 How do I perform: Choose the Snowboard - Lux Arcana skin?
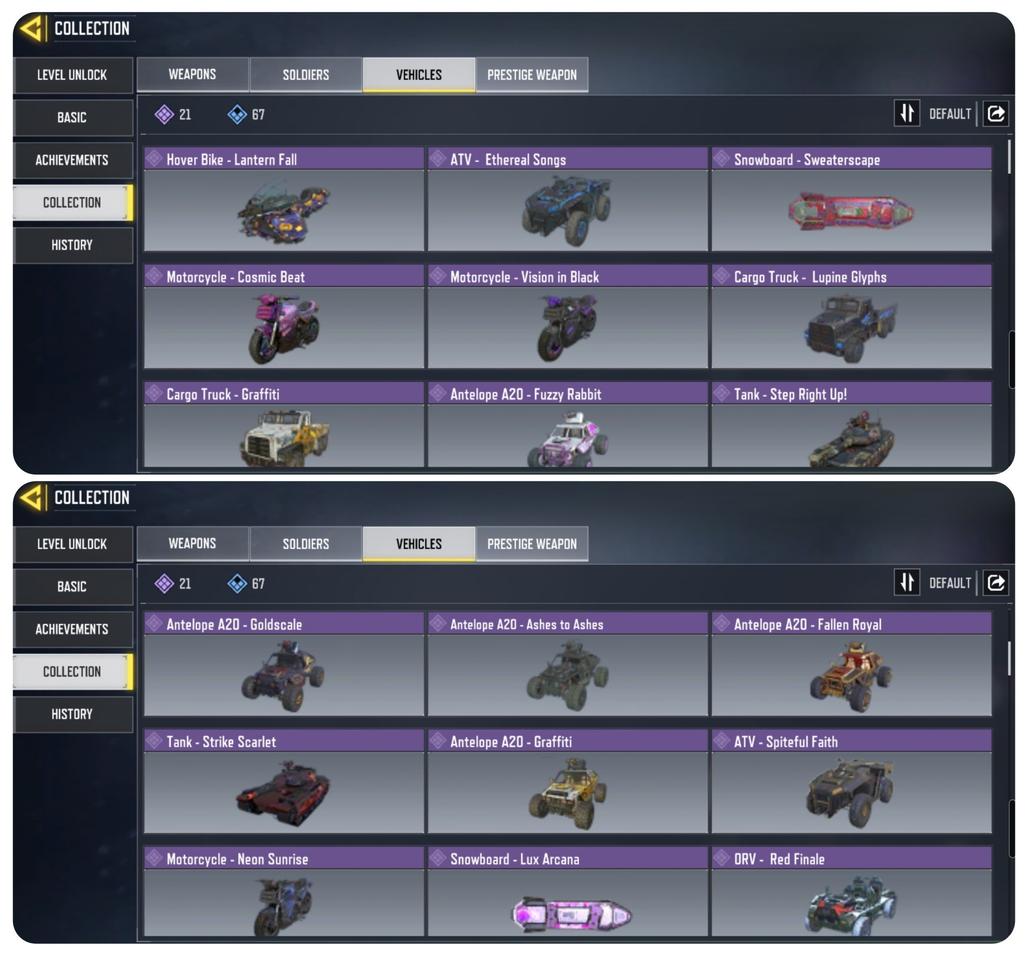click(568, 892)
